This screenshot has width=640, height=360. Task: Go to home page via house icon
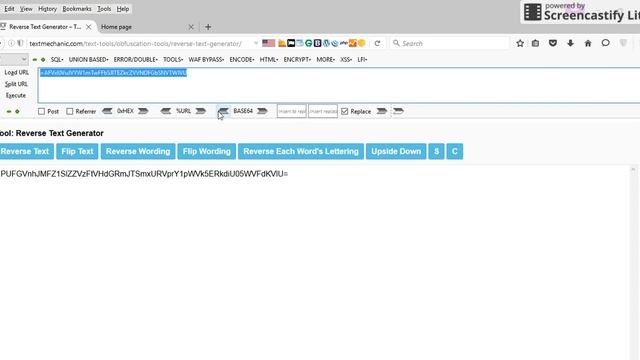pos(588,43)
